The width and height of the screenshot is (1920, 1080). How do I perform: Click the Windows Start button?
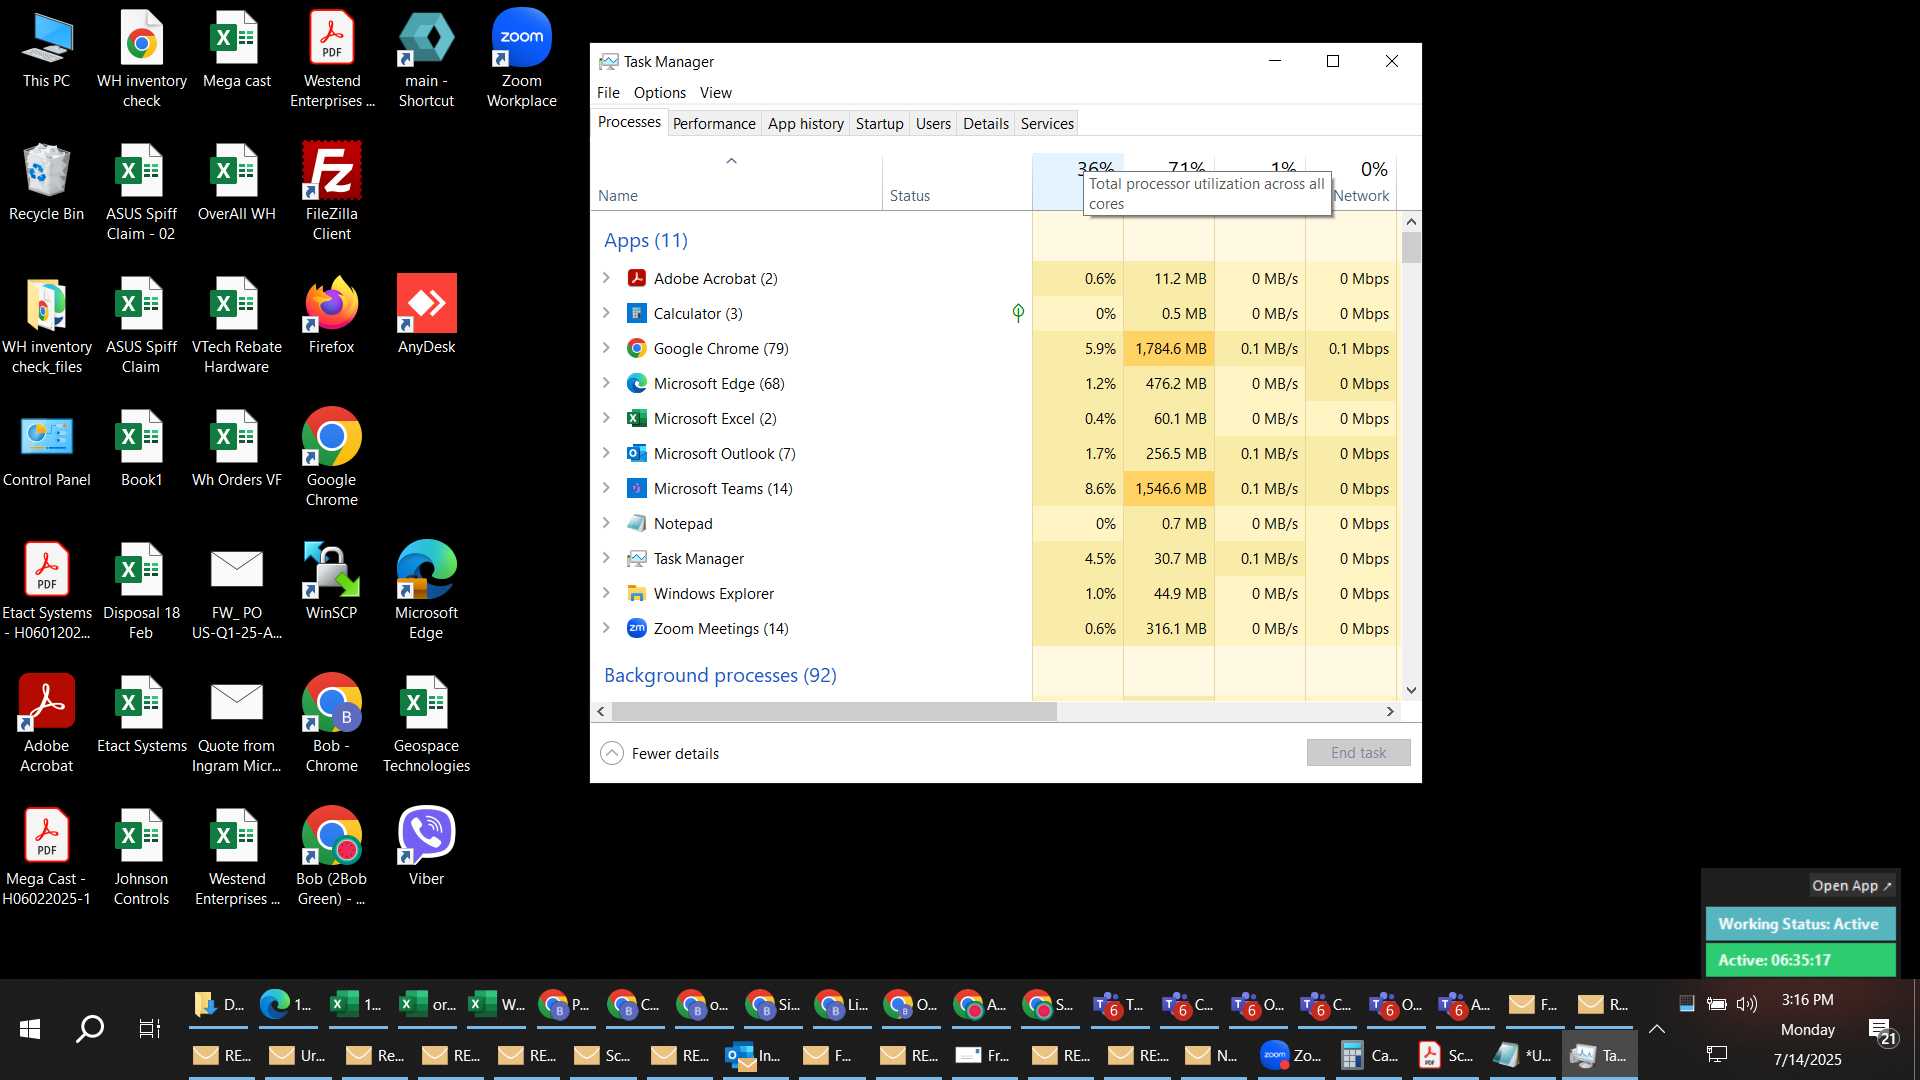point(30,1028)
